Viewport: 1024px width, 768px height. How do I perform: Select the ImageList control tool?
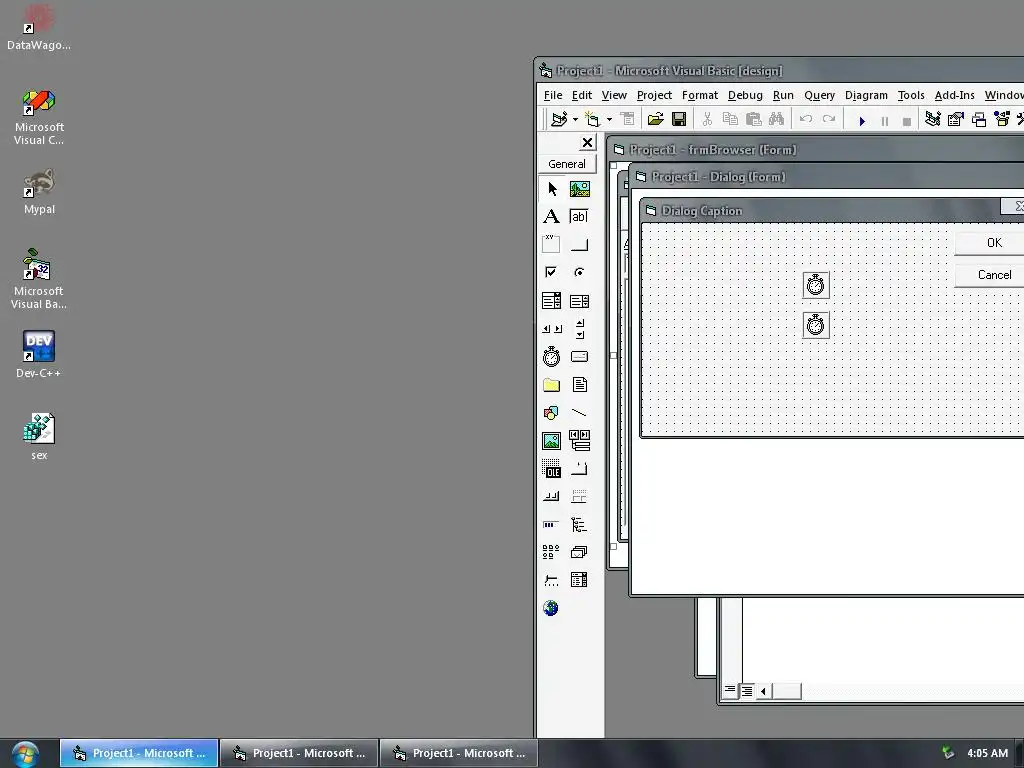pos(579,552)
